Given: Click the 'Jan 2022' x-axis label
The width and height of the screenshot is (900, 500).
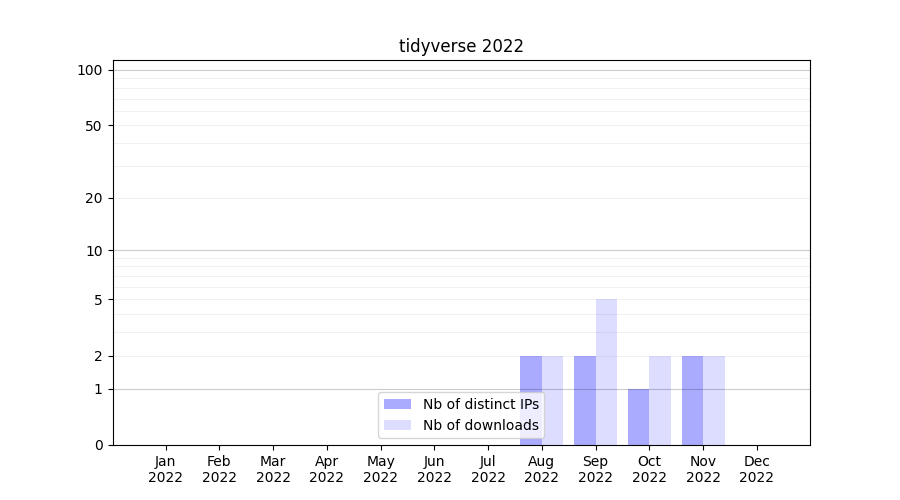Looking at the screenshot, I should click(x=165, y=469).
